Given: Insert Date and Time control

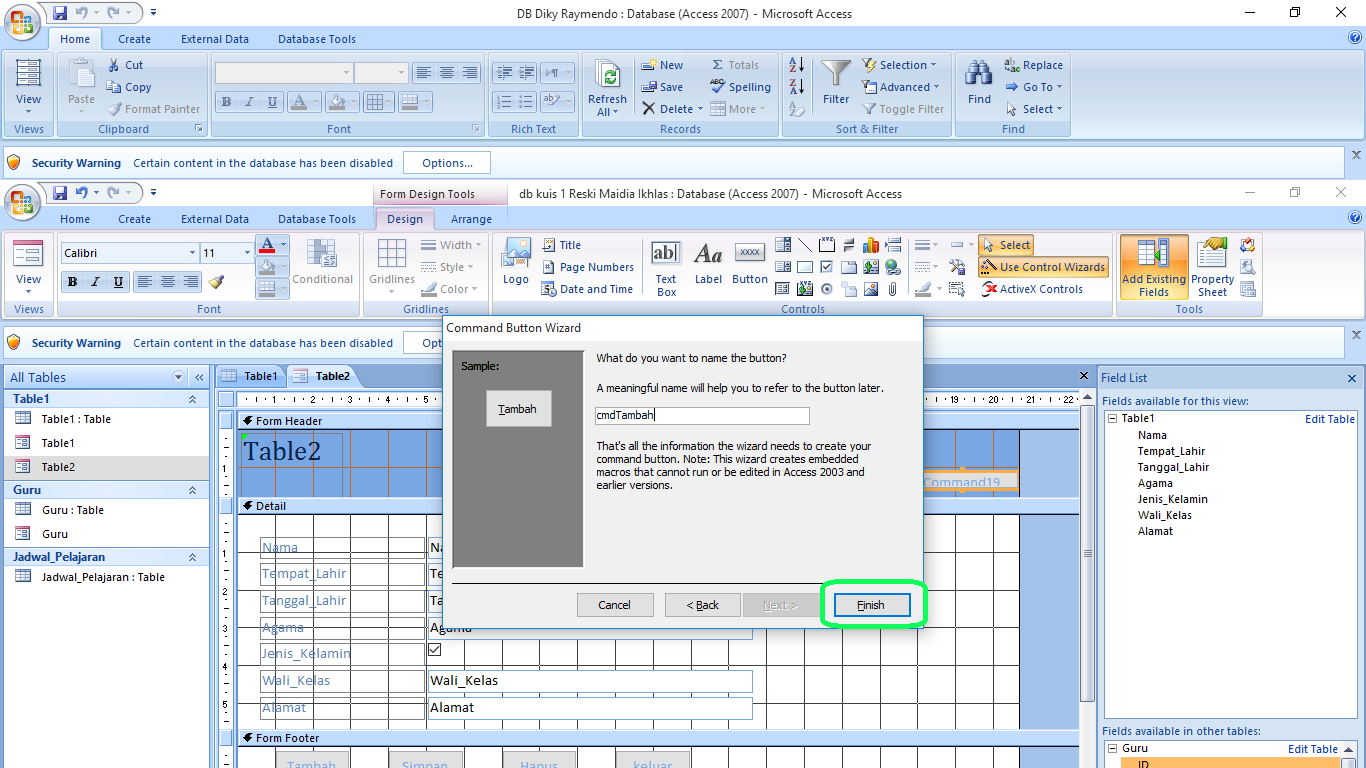Looking at the screenshot, I should (x=587, y=289).
